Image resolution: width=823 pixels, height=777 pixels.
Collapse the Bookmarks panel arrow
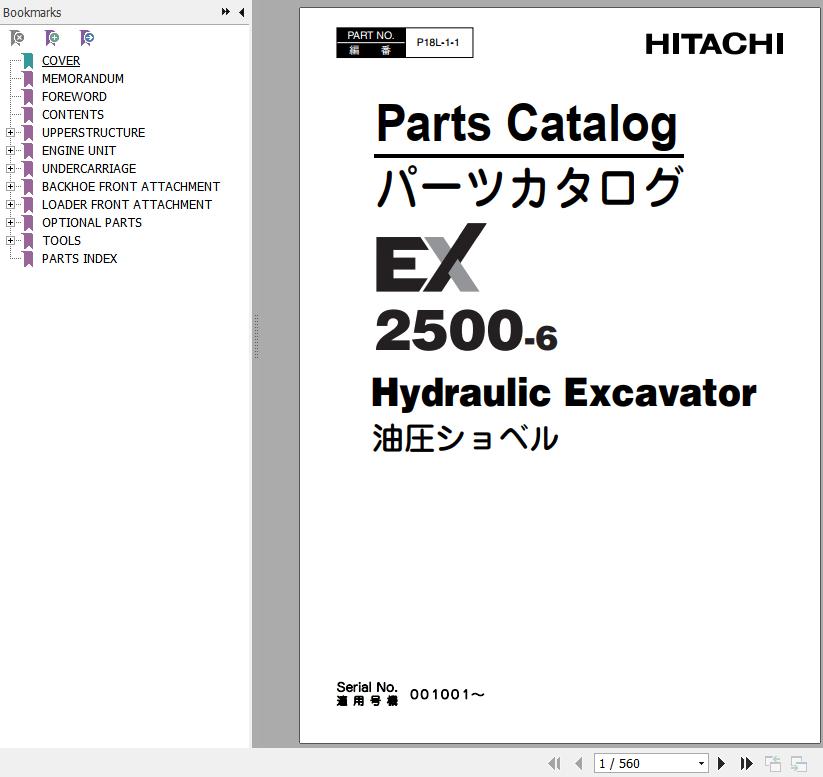241,12
